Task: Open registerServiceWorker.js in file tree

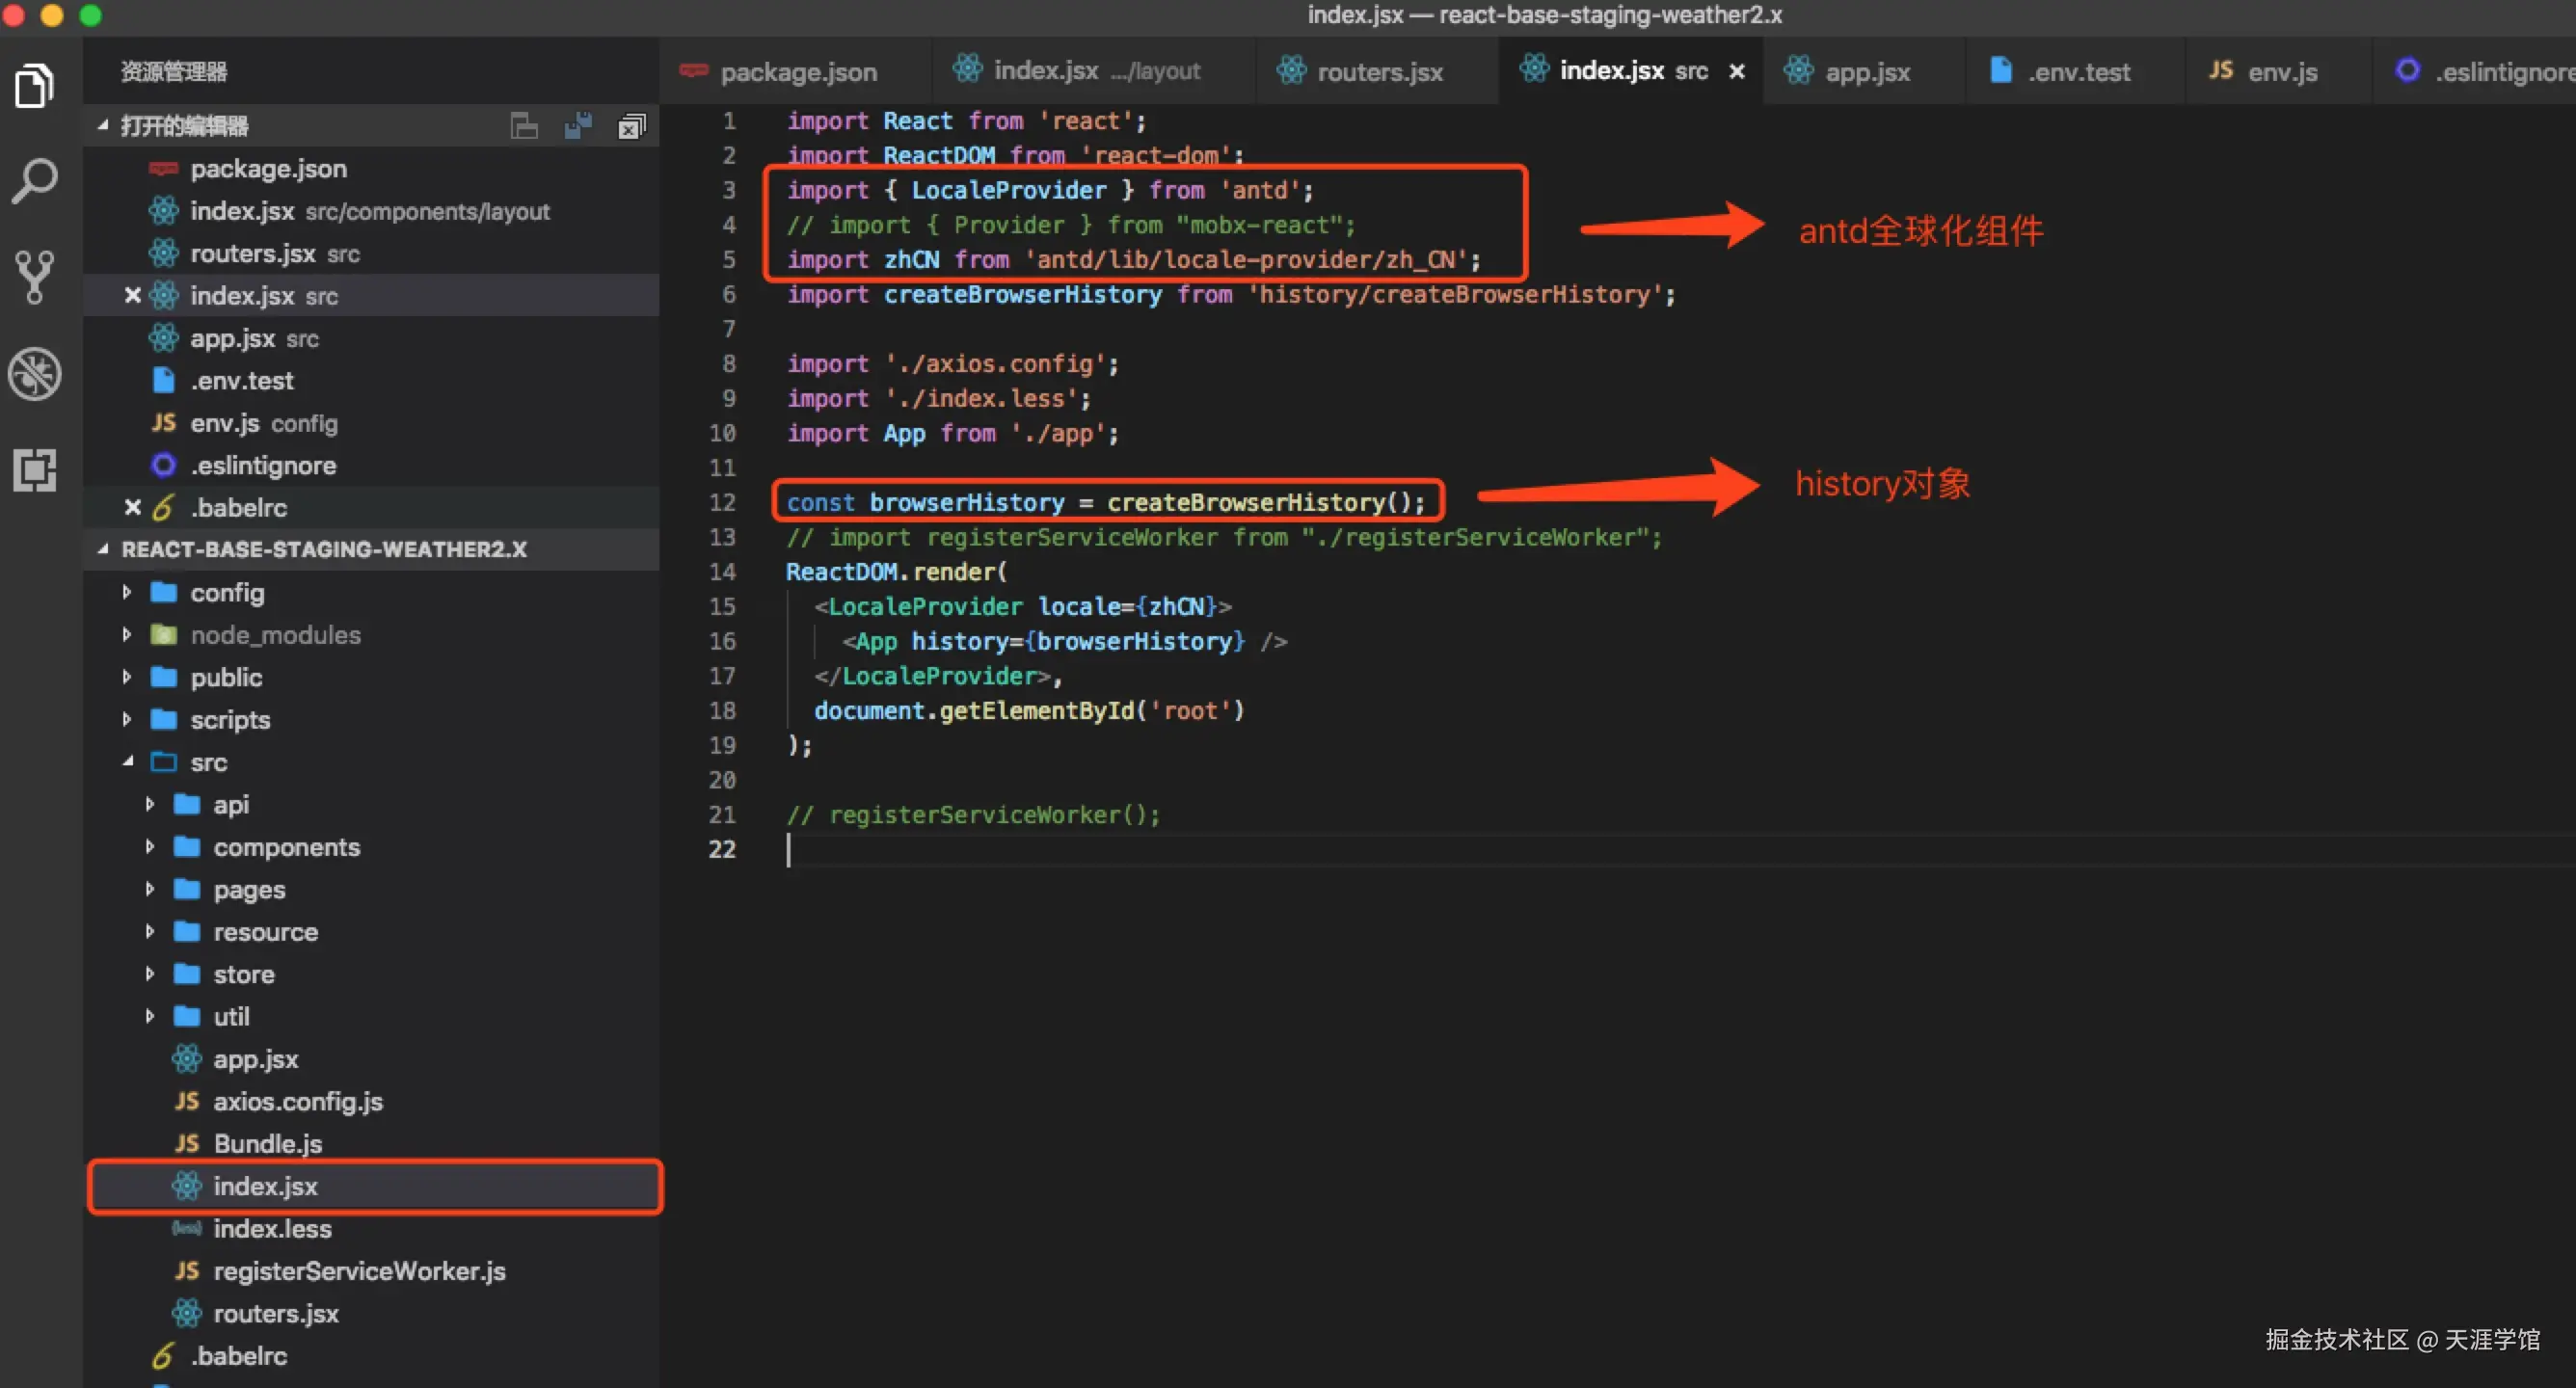Action: [x=359, y=1271]
